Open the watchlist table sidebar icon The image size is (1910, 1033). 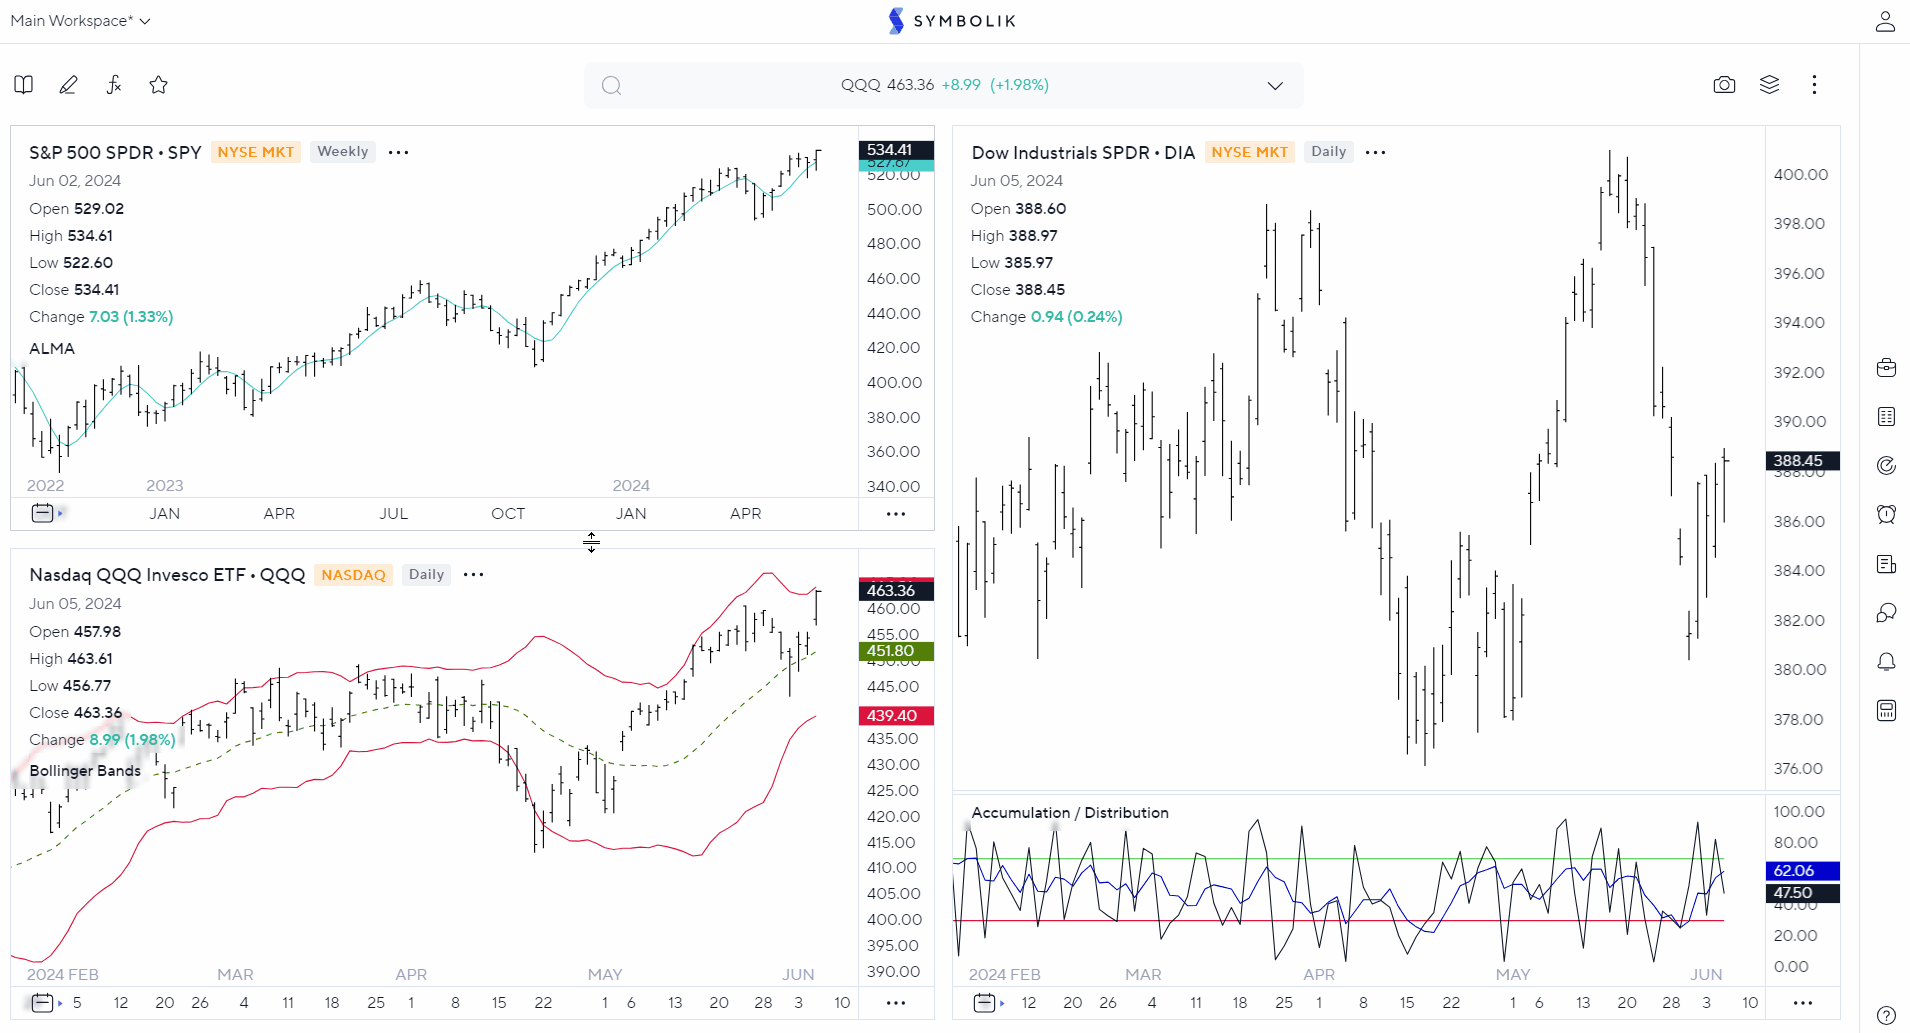click(x=1886, y=417)
